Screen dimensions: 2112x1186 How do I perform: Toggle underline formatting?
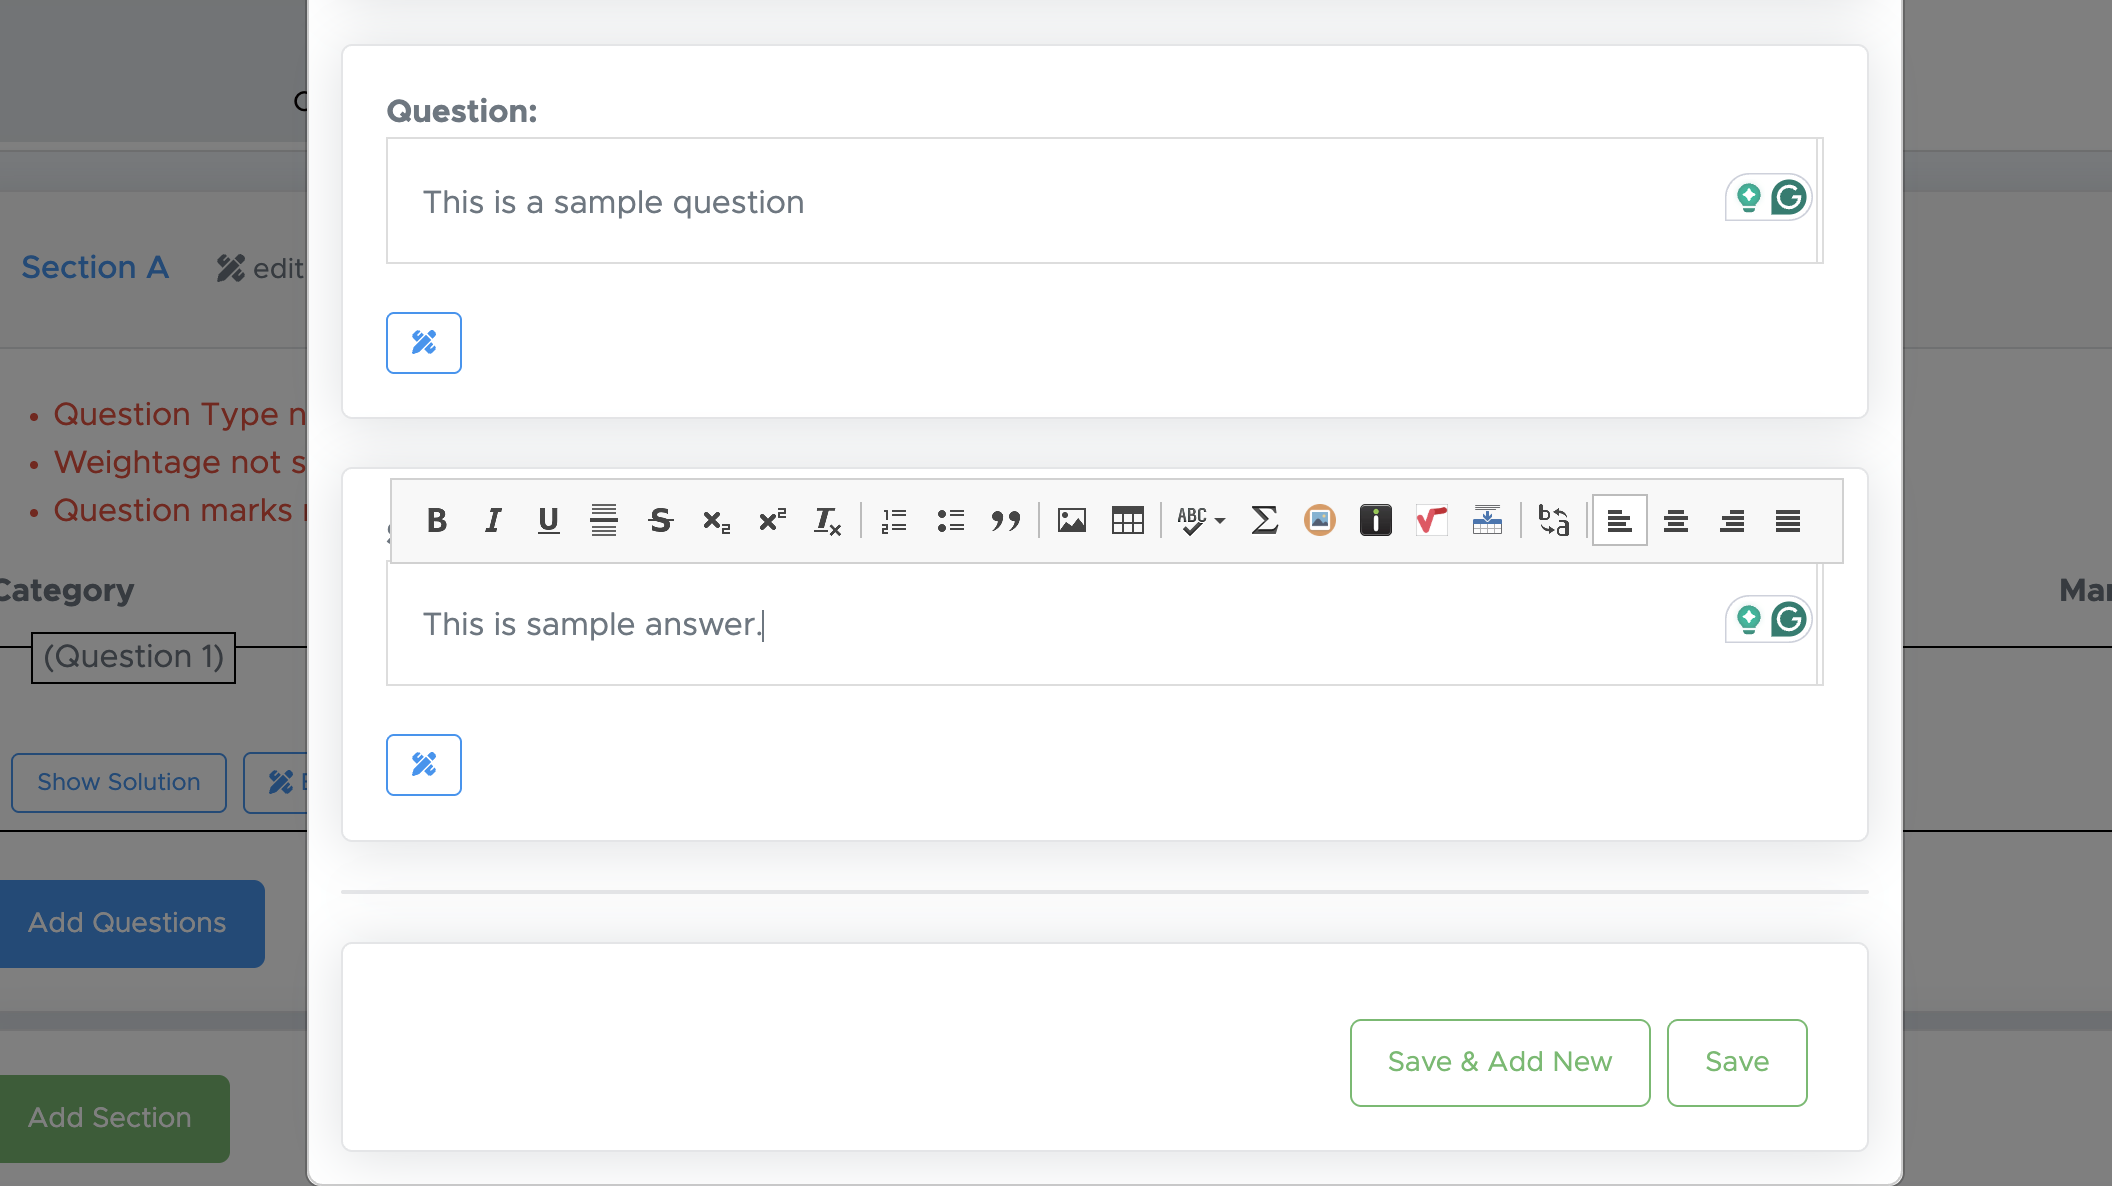[x=548, y=521]
